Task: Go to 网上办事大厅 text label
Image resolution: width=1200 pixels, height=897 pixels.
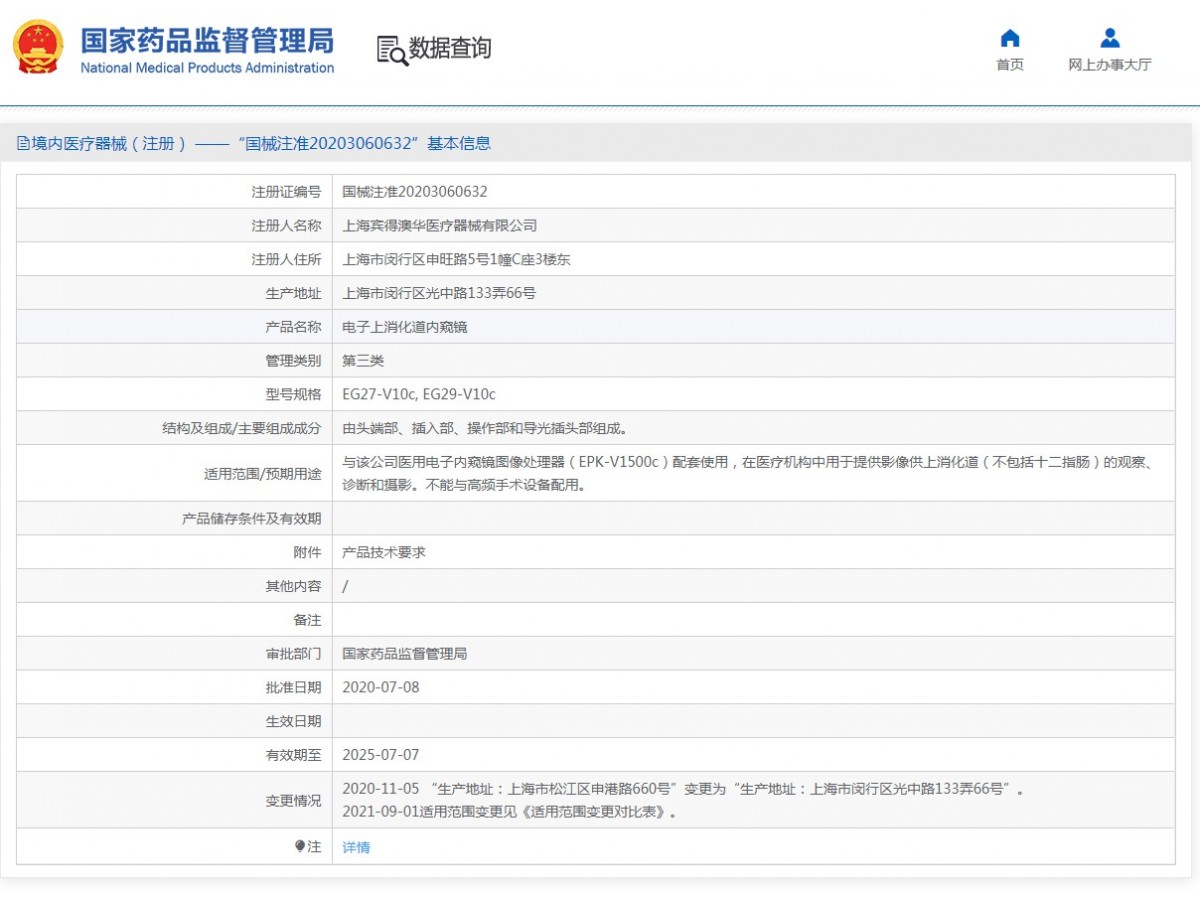Action: (1109, 65)
